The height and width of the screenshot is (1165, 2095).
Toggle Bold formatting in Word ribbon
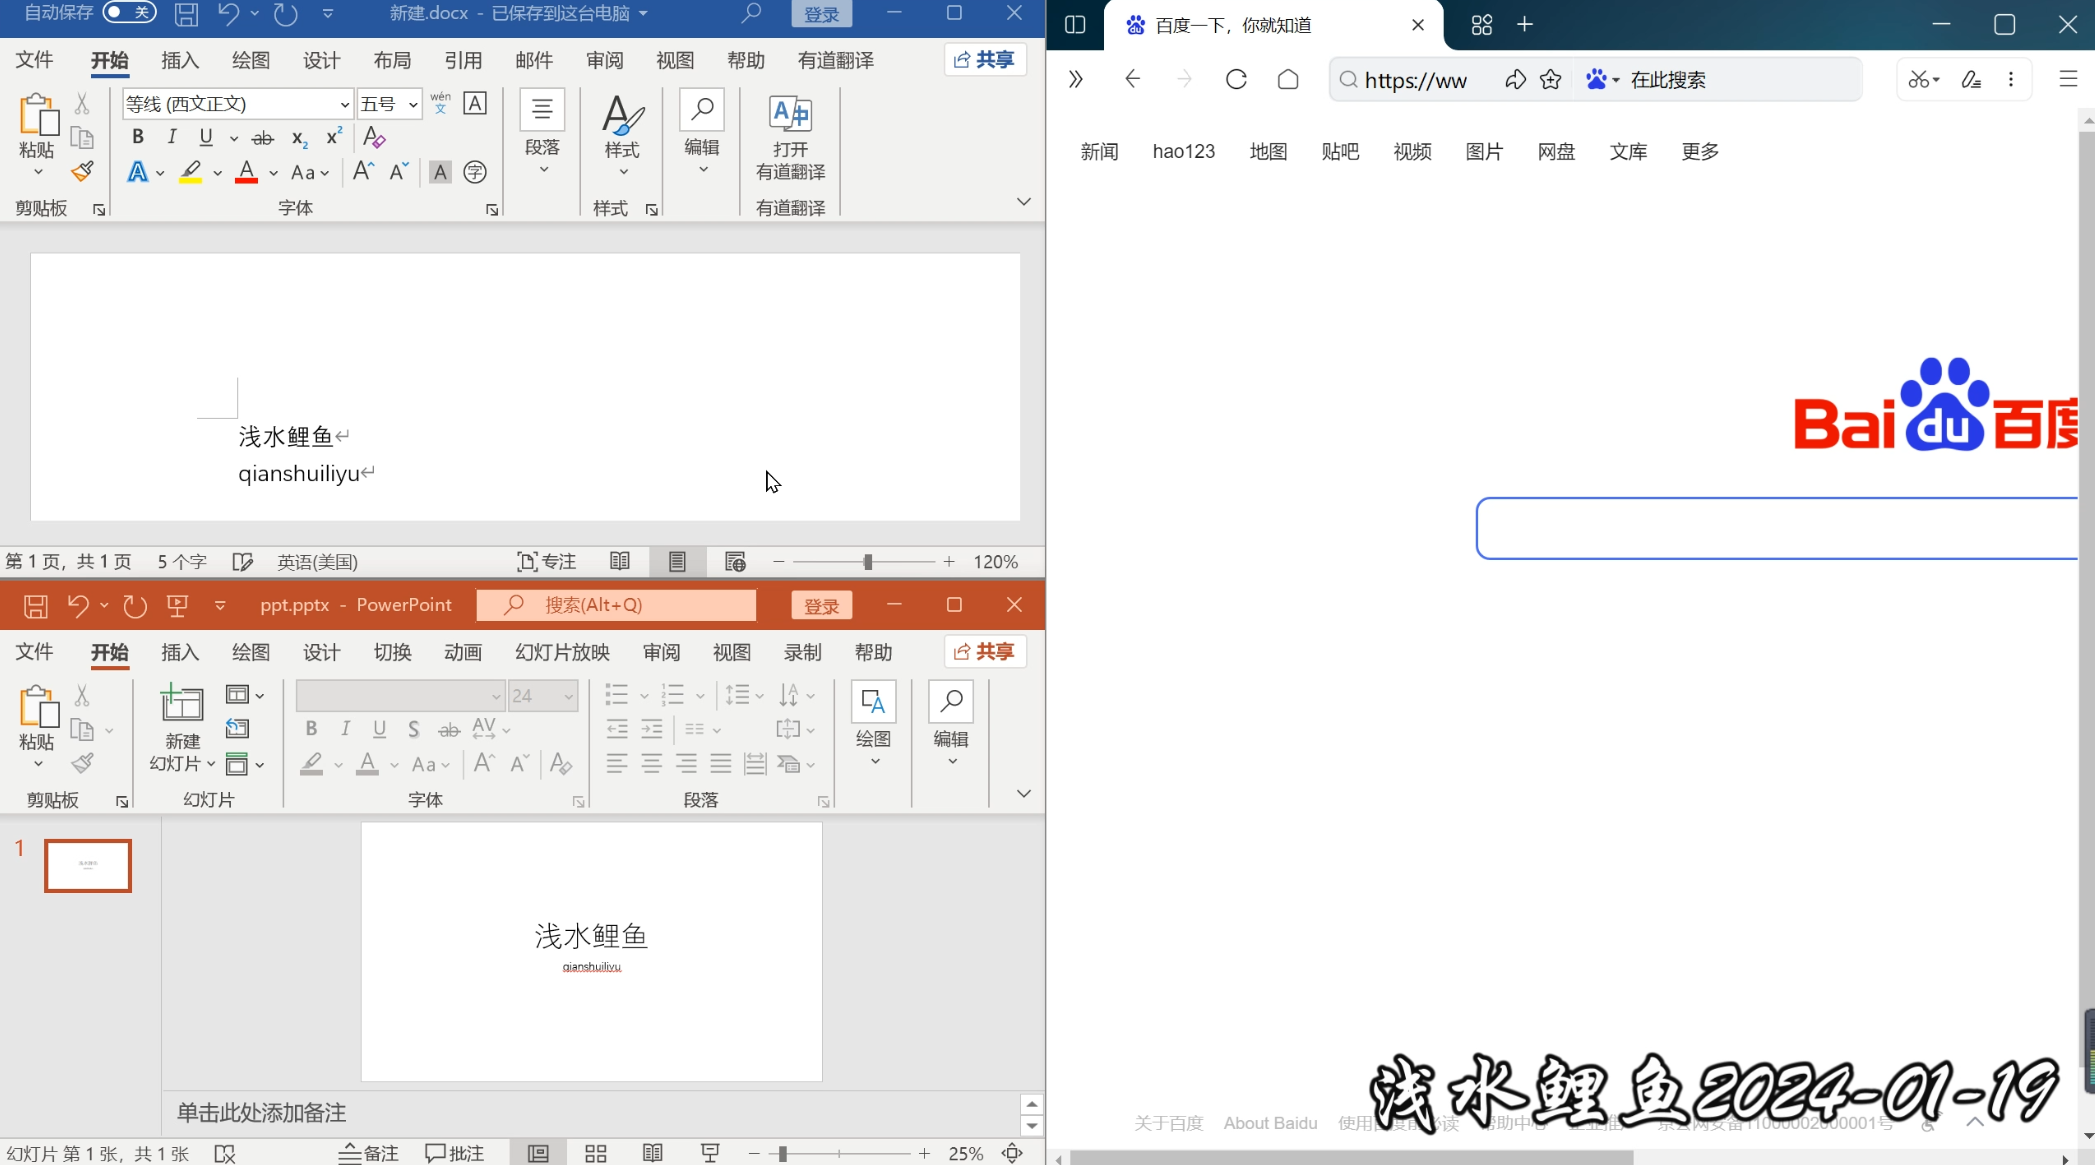click(x=138, y=137)
